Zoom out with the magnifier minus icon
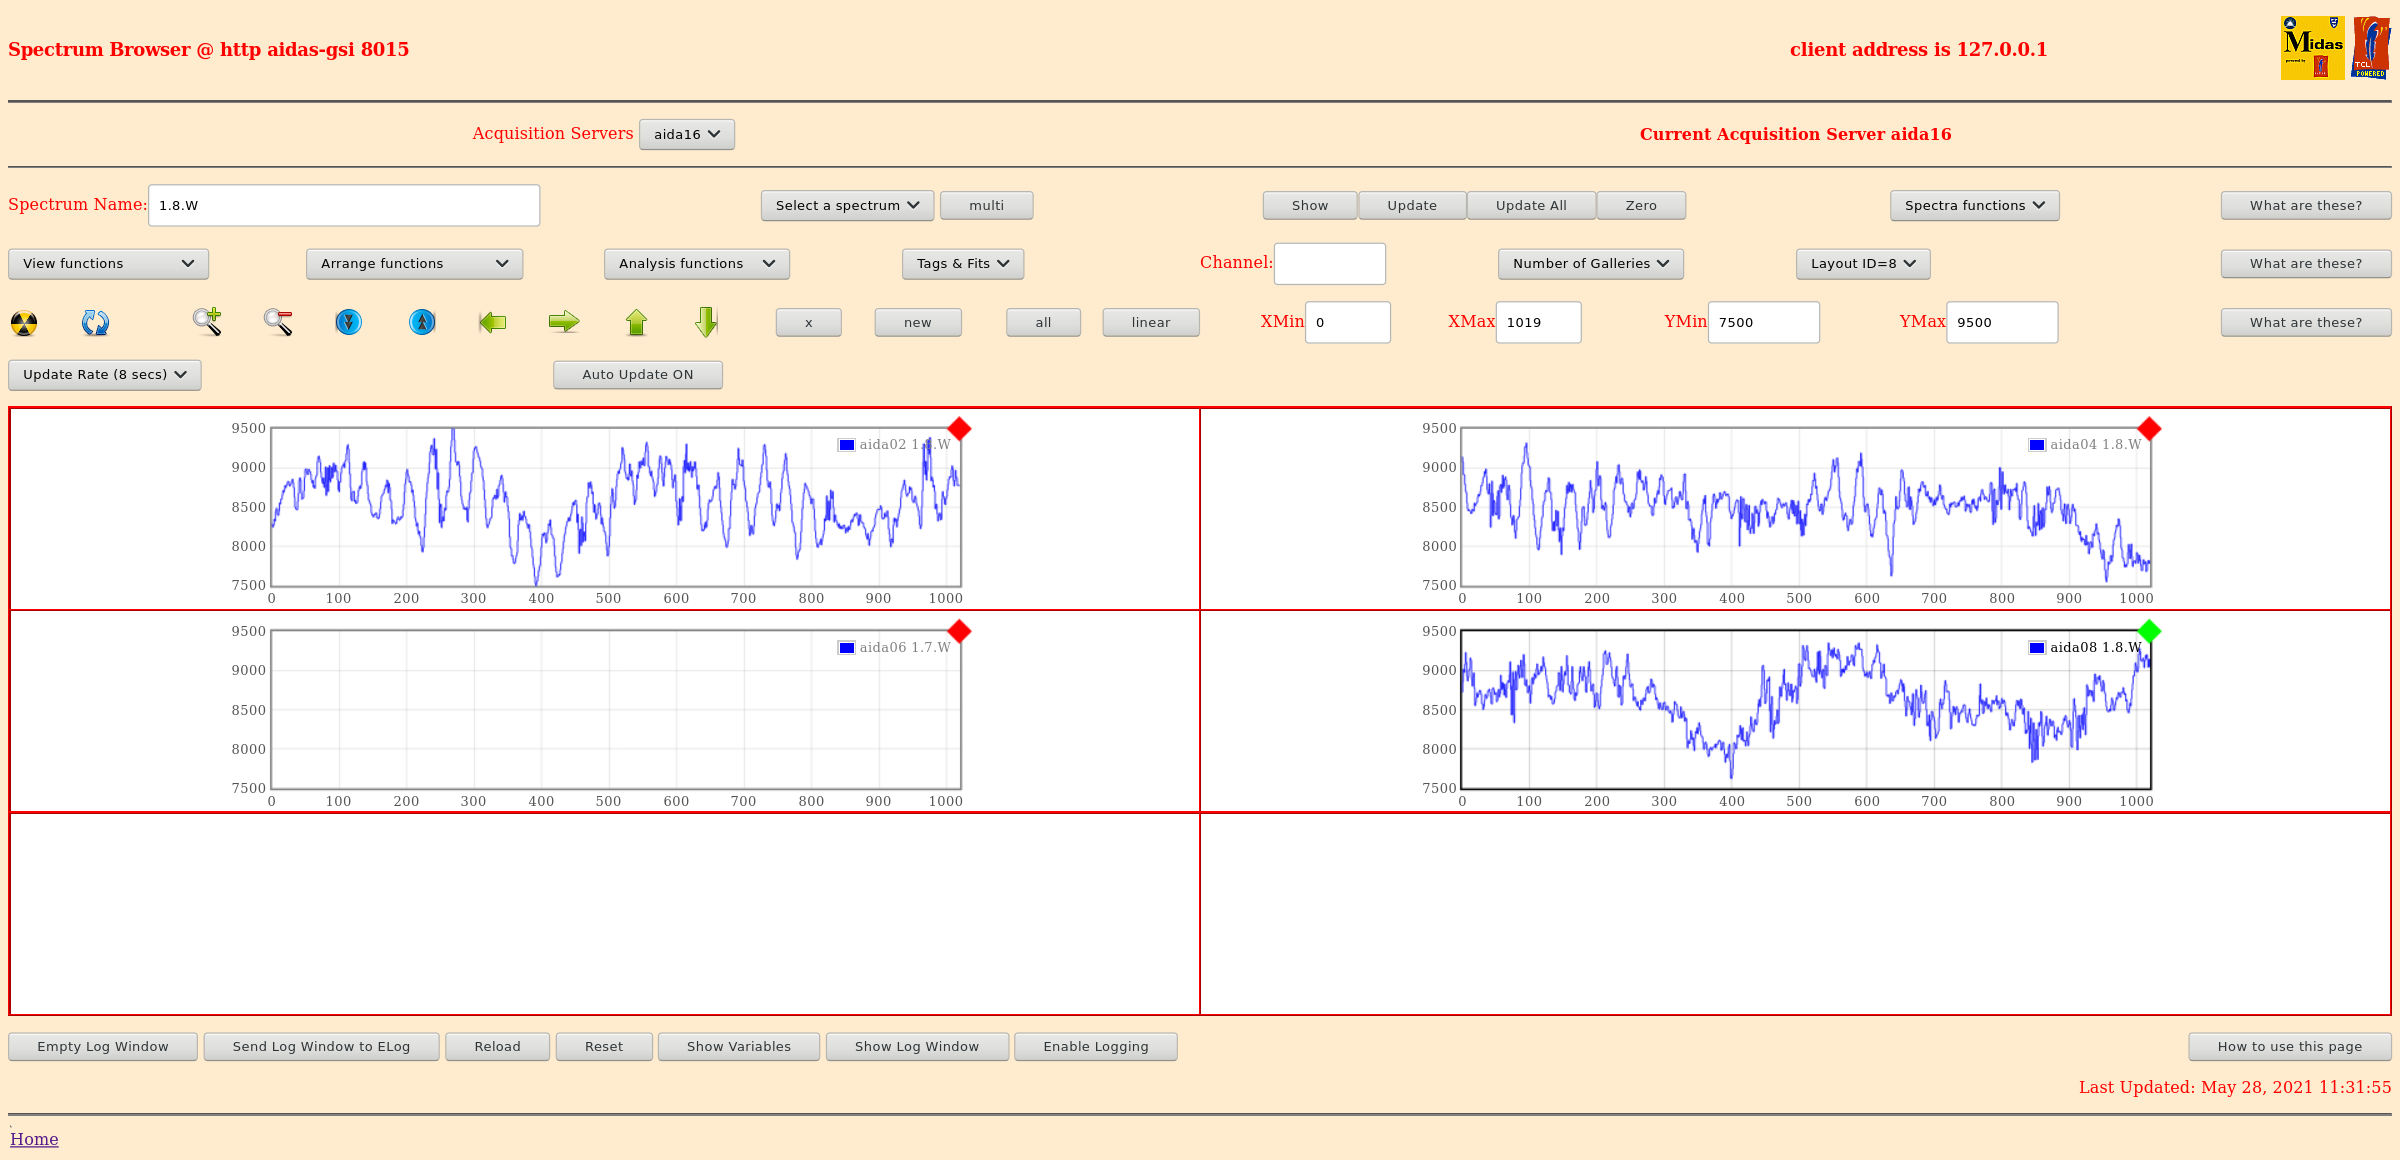 (x=278, y=322)
